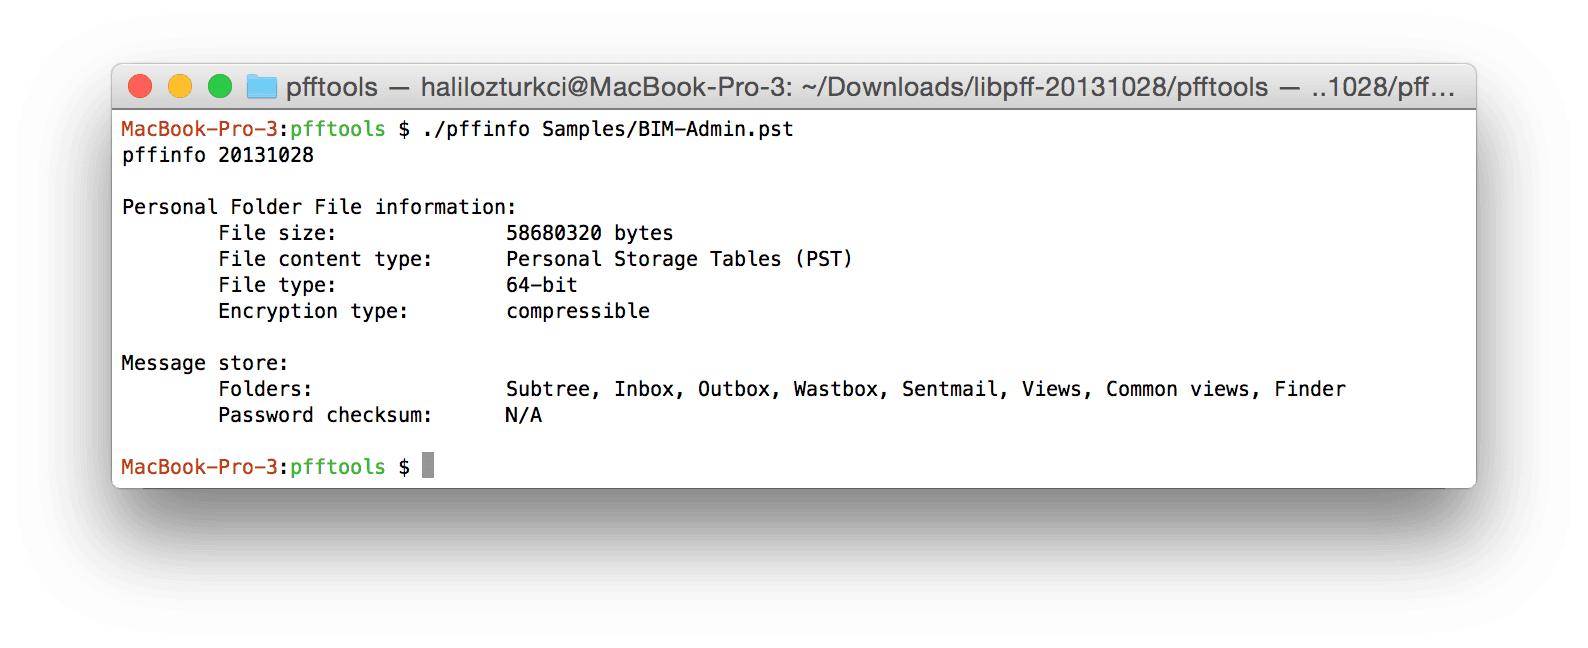Click the pffinfo 20131028 version line

[218, 155]
